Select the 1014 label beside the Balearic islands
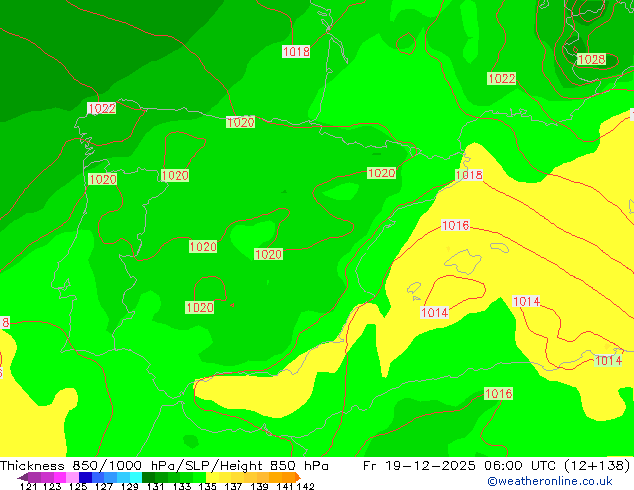Image resolution: width=634 pixels, height=490 pixels. [x=435, y=313]
